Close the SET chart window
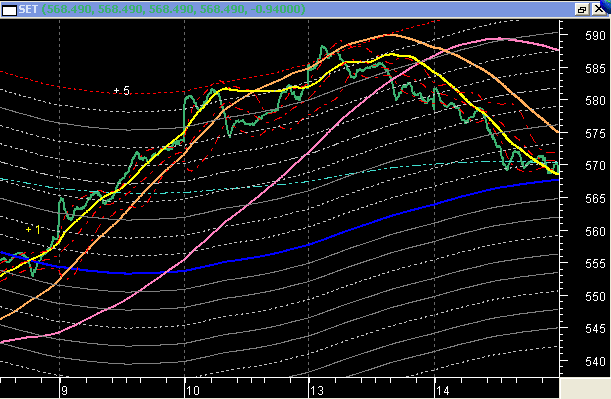The width and height of the screenshot is (611, 399). (x=599, y=9)
